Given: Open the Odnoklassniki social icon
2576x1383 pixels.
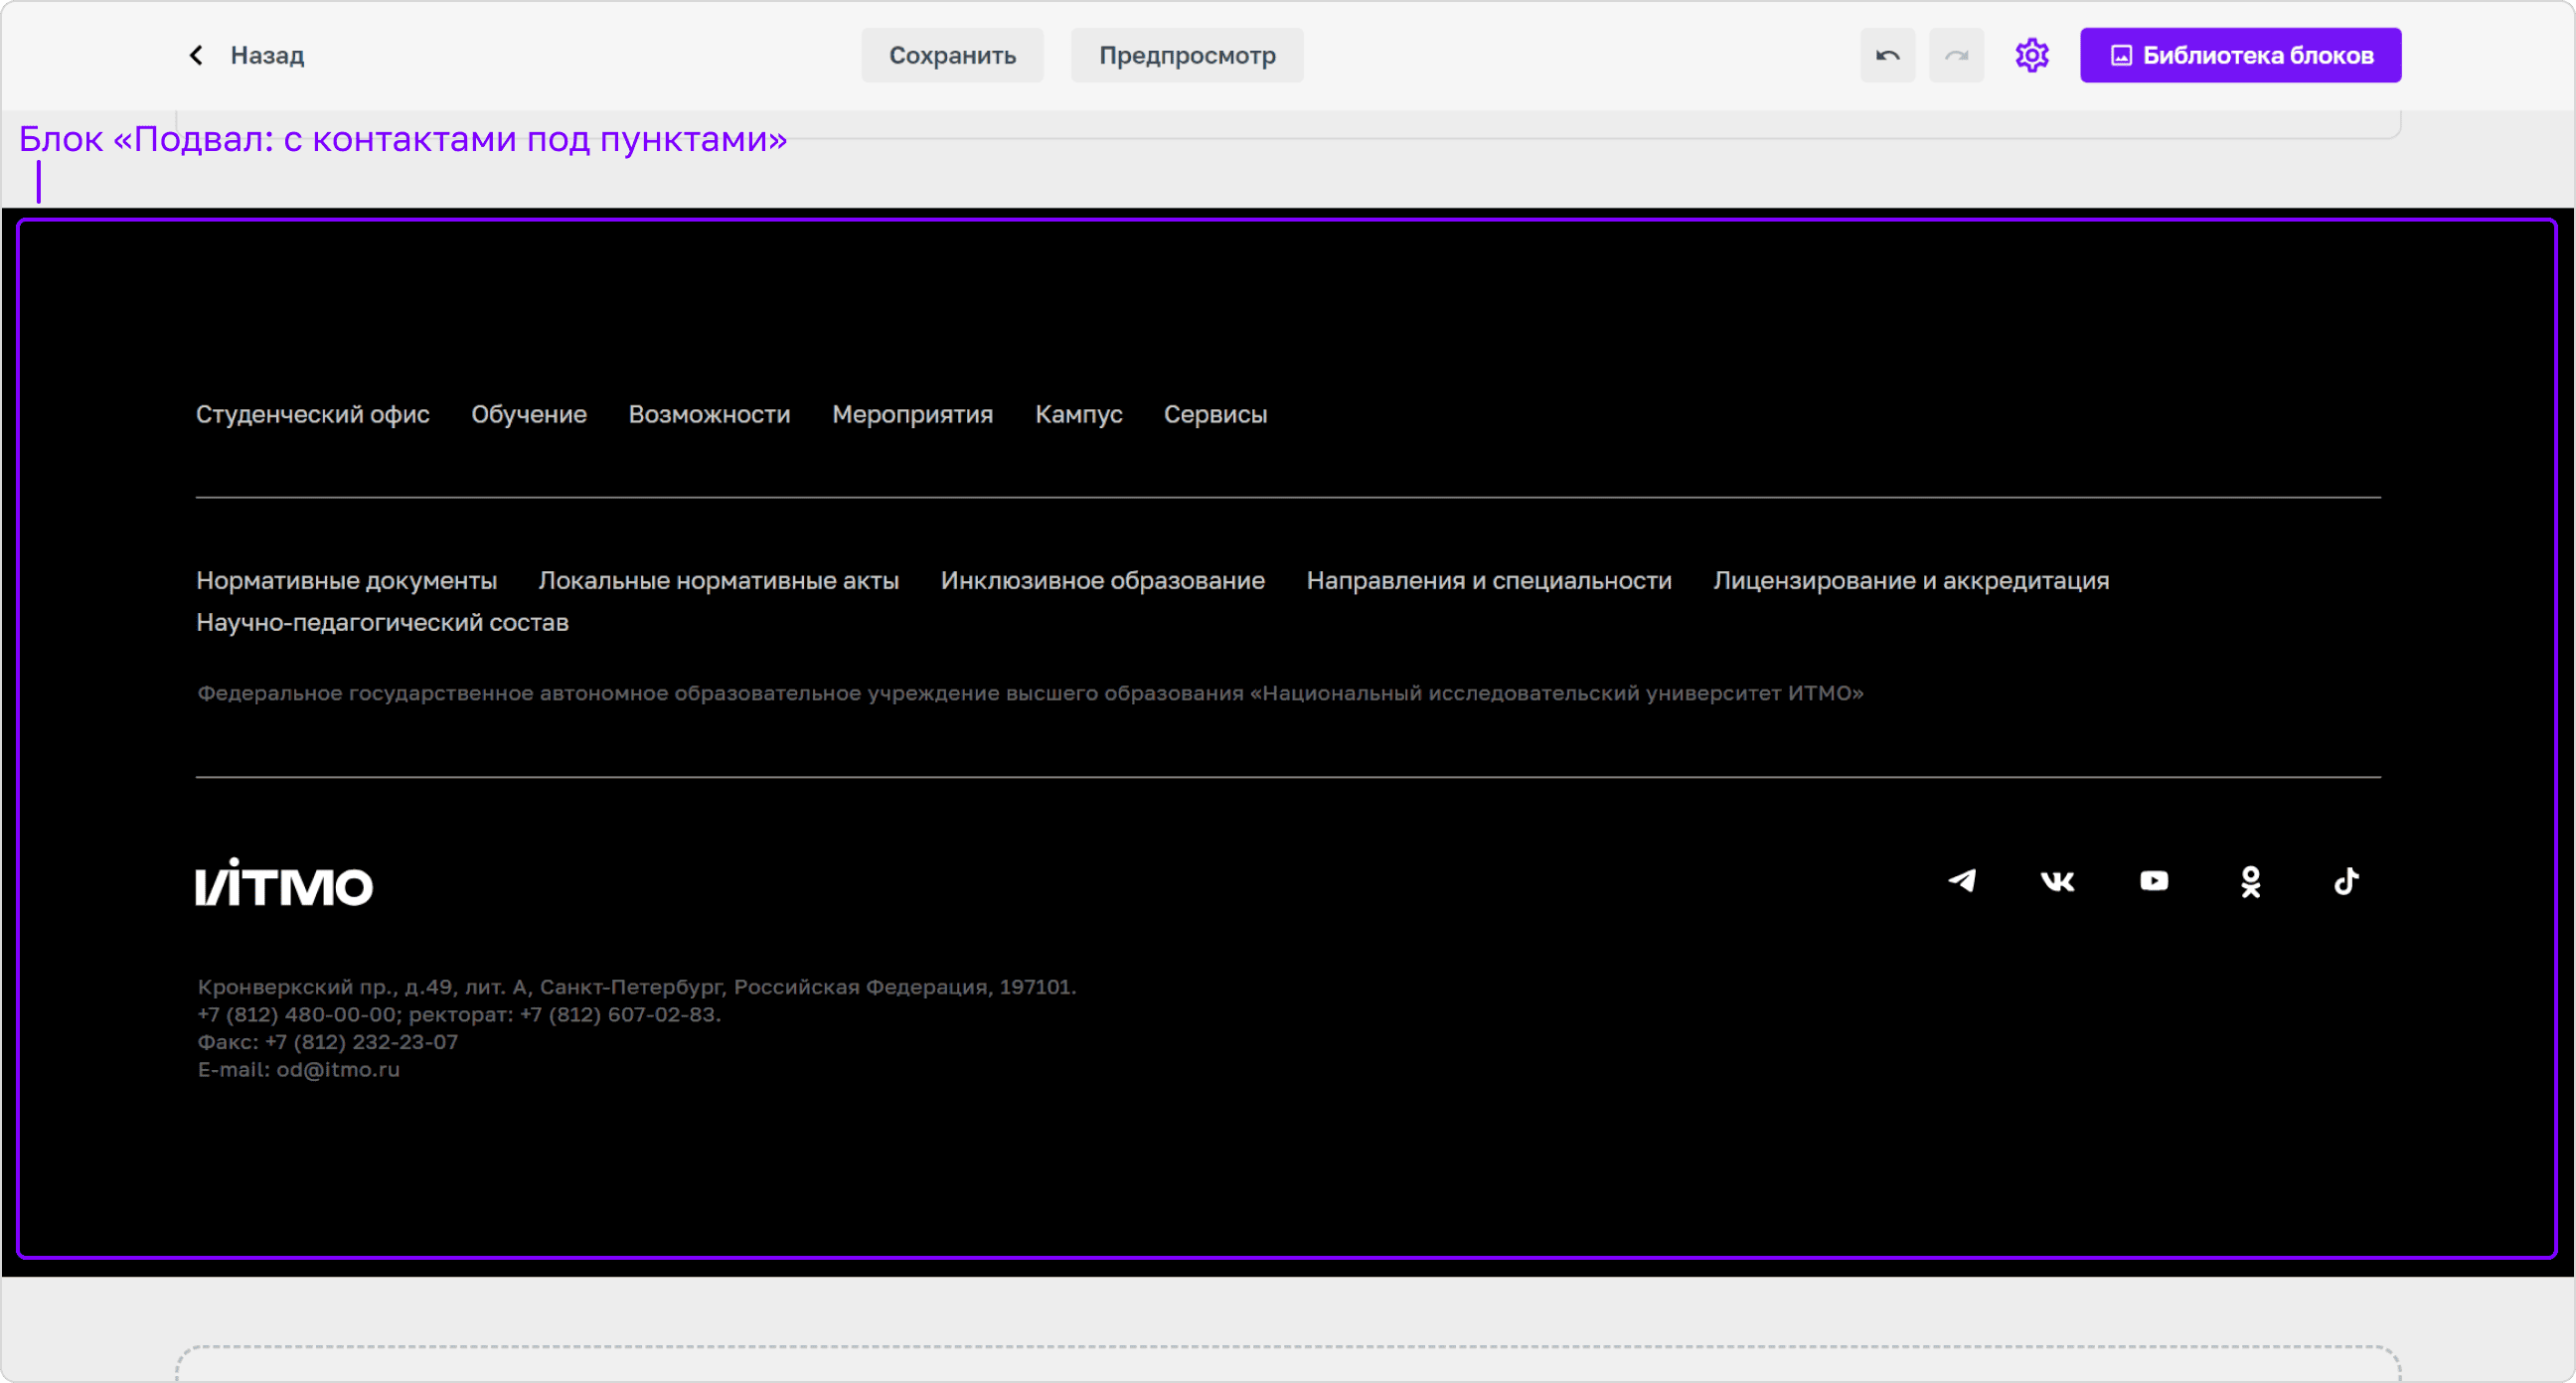Looking at the screenshot, I should pos(2250,881).
